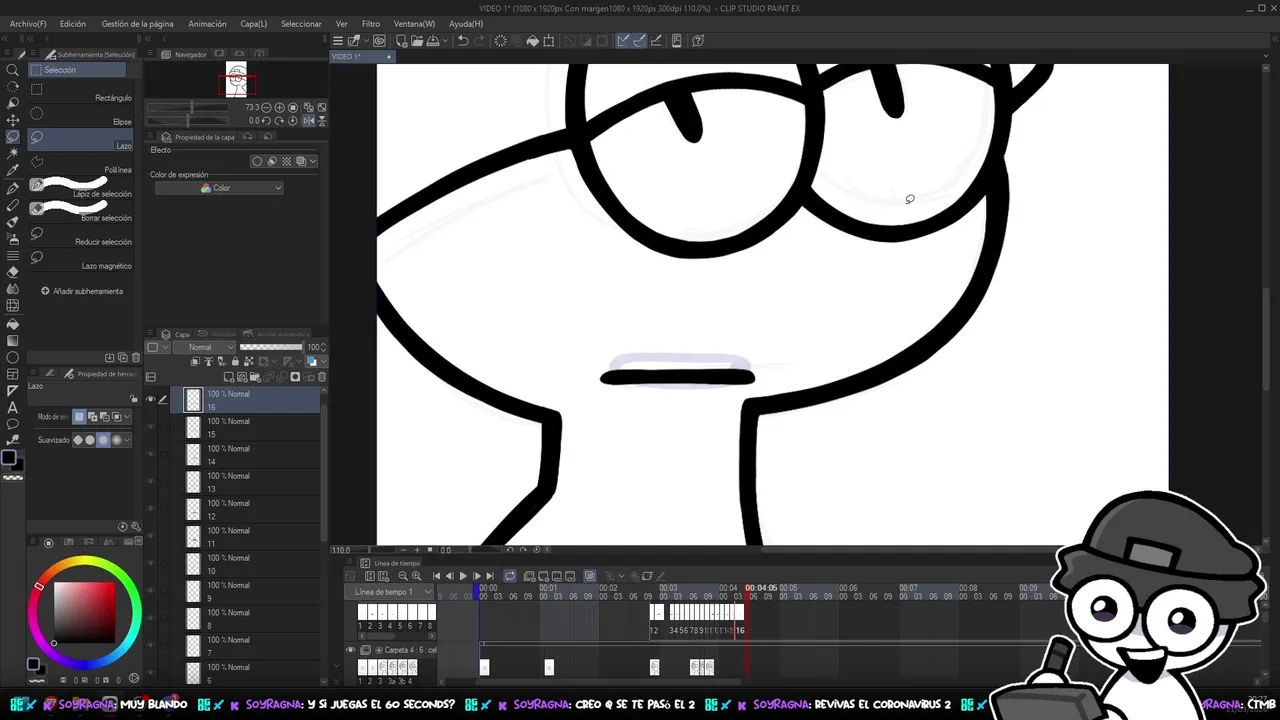Screen dimensions: 1280x720
Task: Expand the Suavizado options arrow
Action: click(129, 440)
